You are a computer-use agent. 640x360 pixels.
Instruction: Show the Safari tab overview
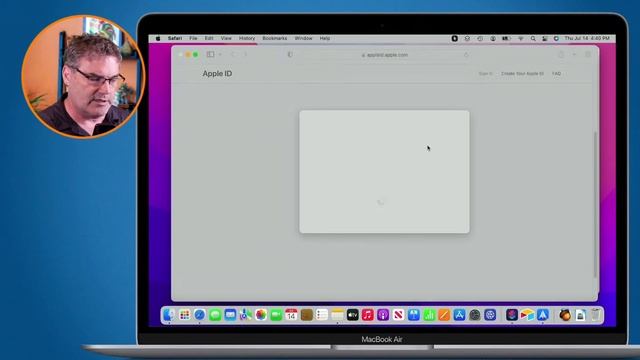(588, 54)
